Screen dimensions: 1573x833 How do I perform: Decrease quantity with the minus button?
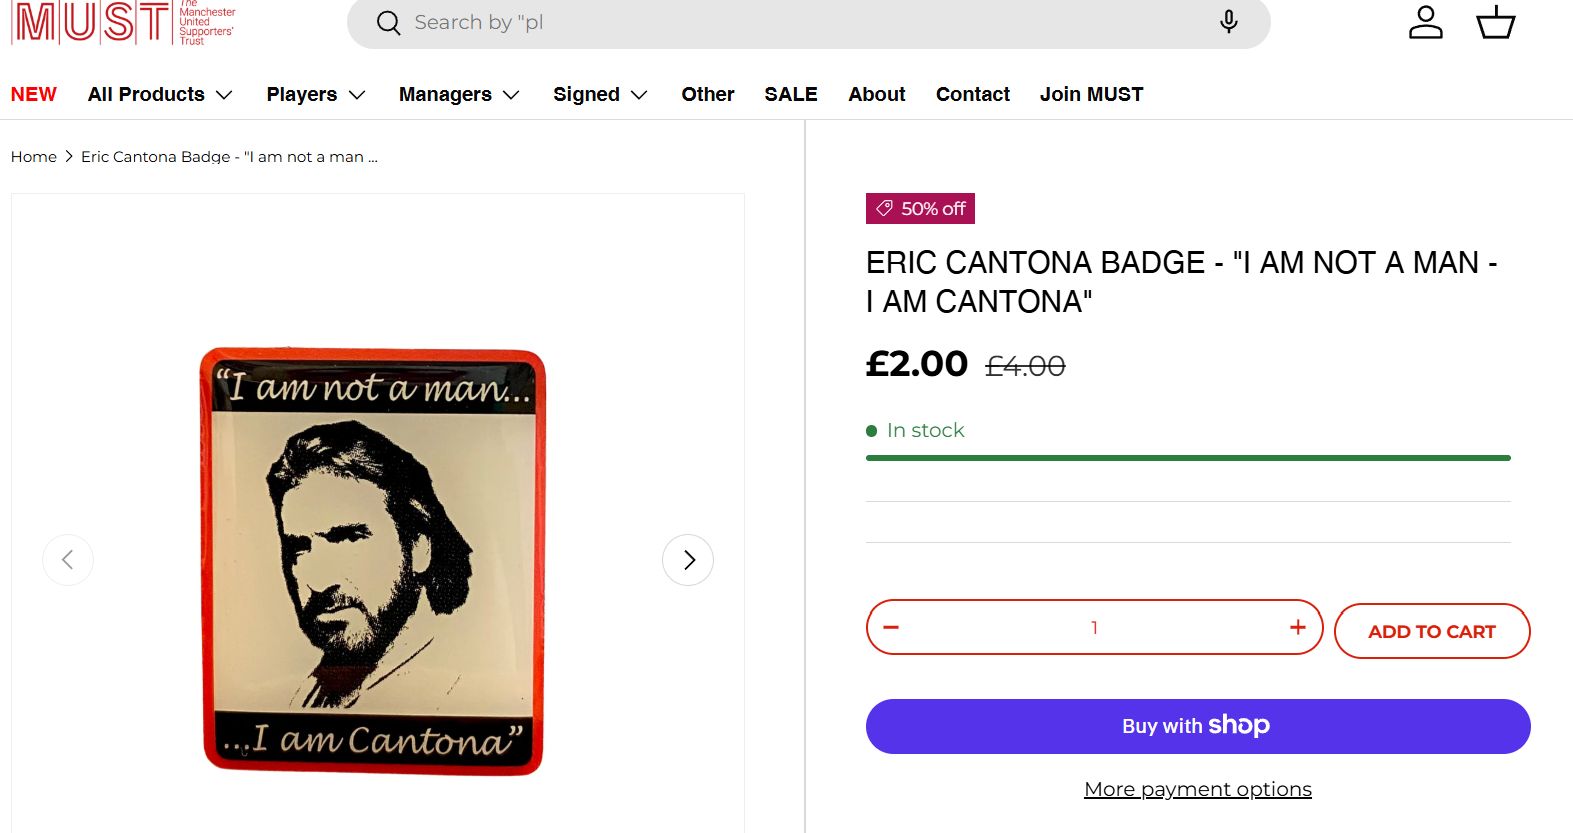(x=891, y=628)
